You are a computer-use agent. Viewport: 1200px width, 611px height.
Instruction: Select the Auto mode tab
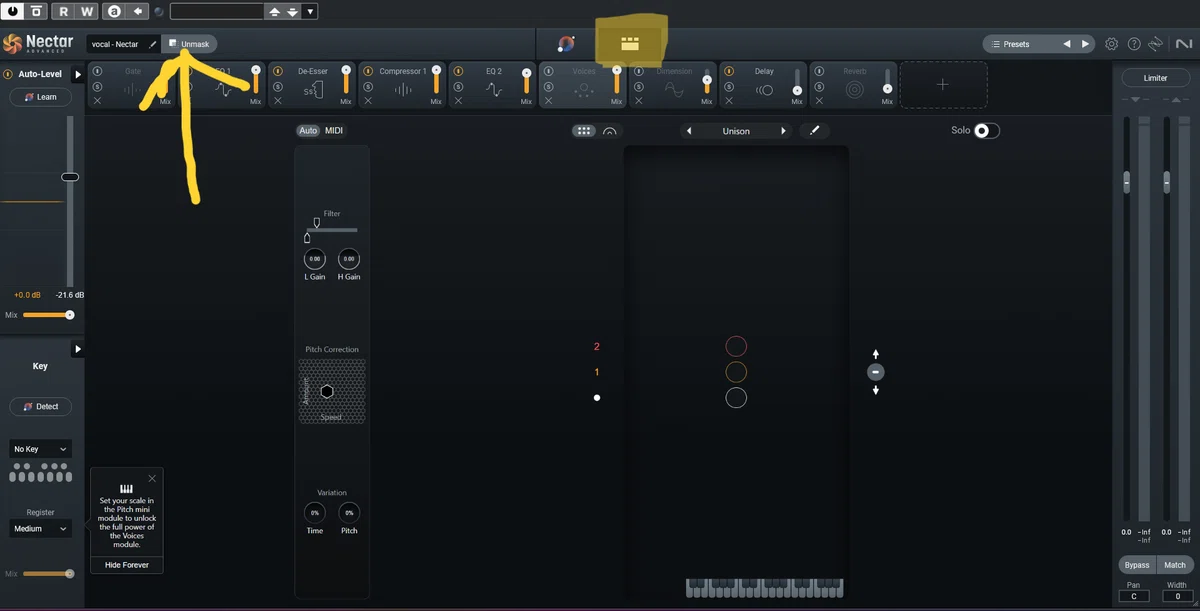(308, 131)
